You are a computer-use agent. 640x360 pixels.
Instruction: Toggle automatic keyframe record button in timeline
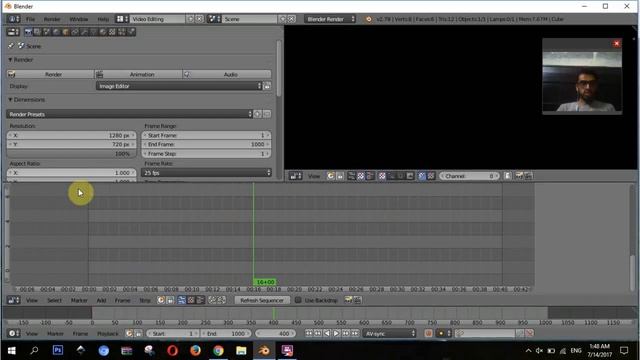(x=429, y=333)
